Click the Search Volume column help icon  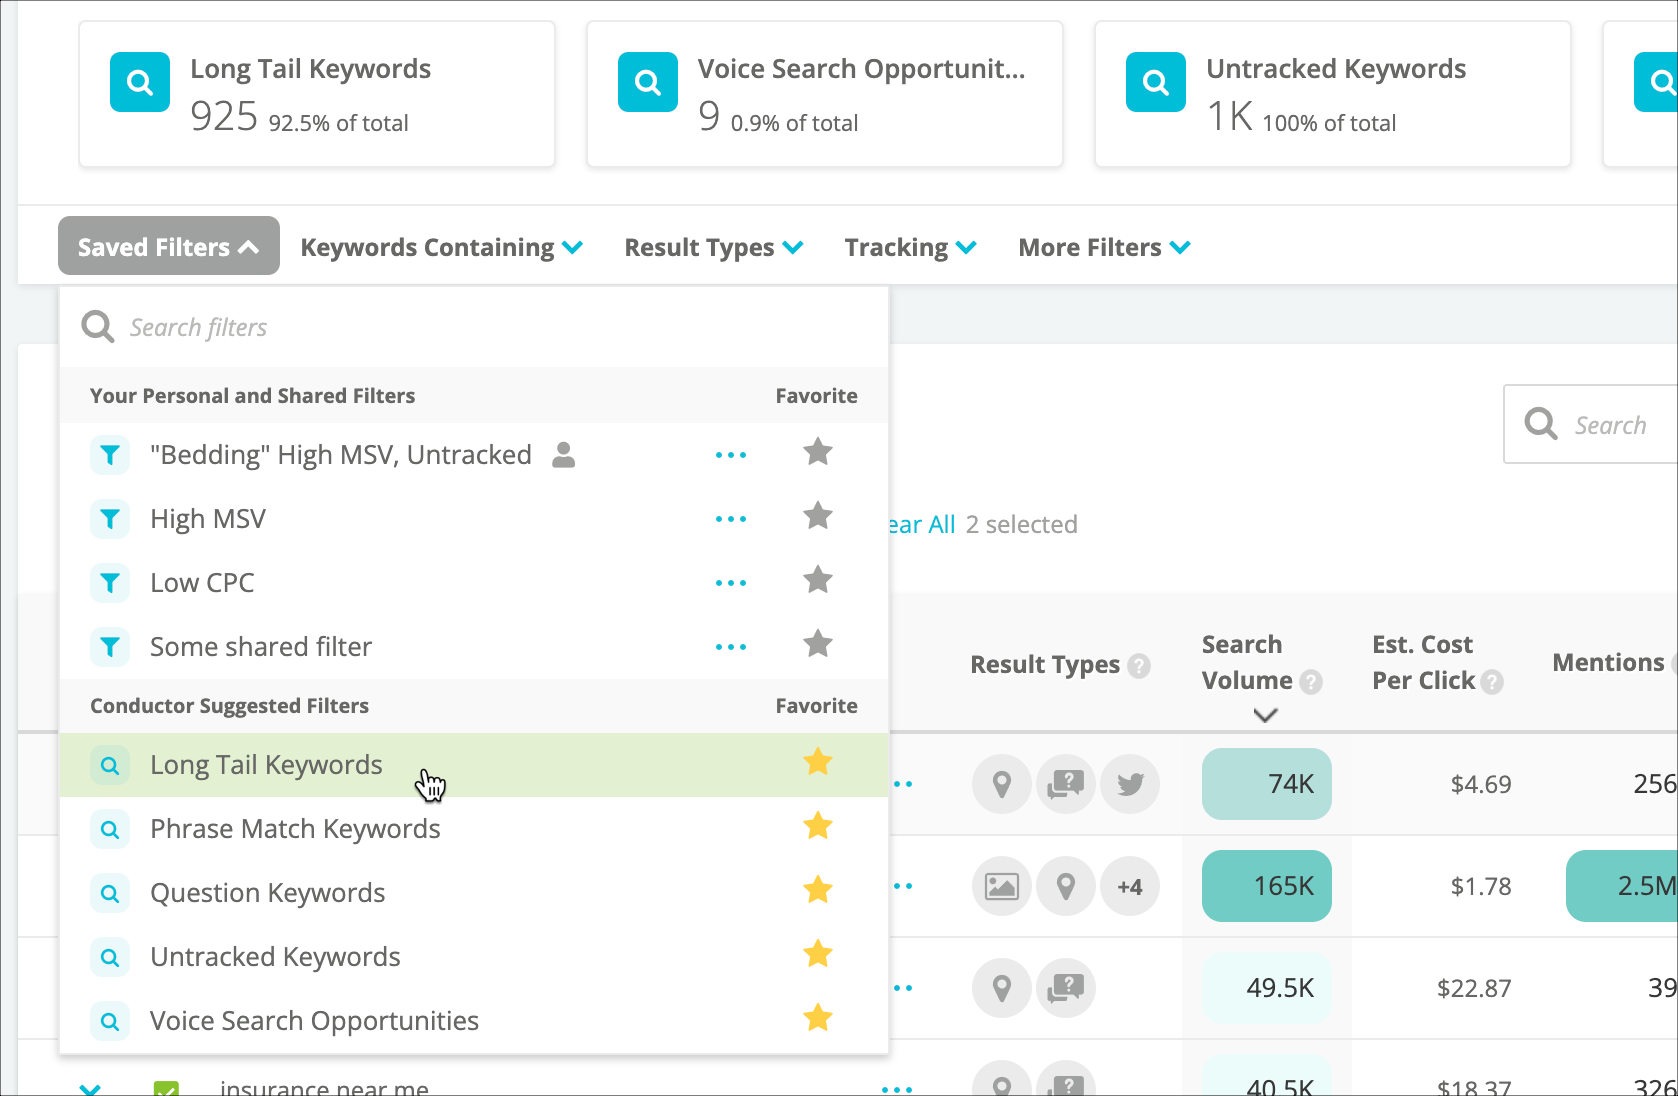pyautogui.click(x=1311, y=682)
